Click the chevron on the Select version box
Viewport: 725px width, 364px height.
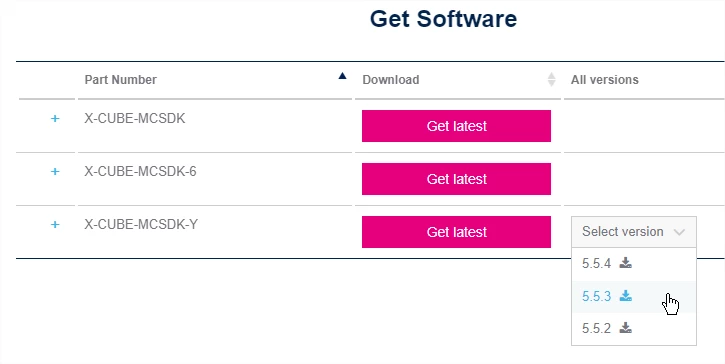[679, 232]
